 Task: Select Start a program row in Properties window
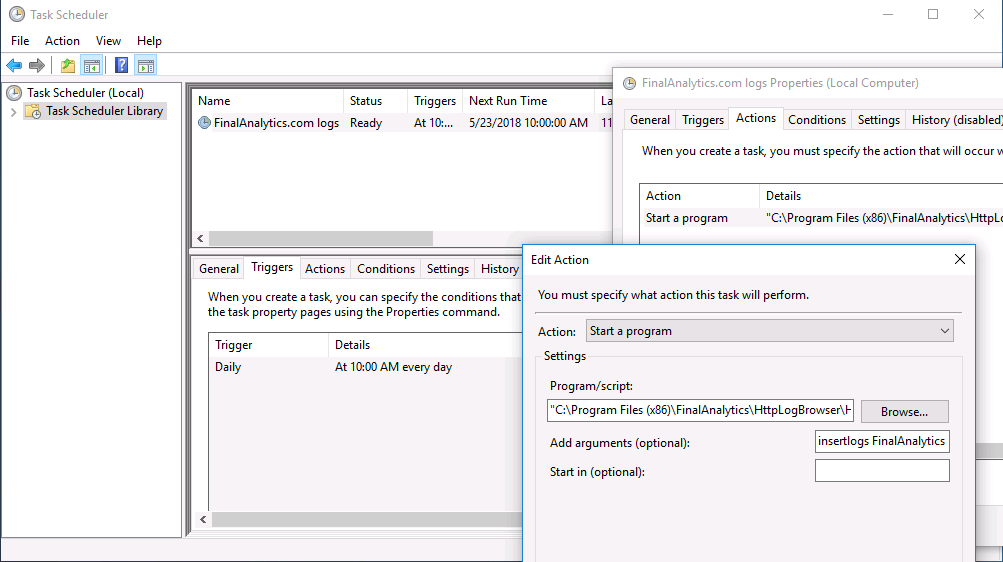coord(821,218)
